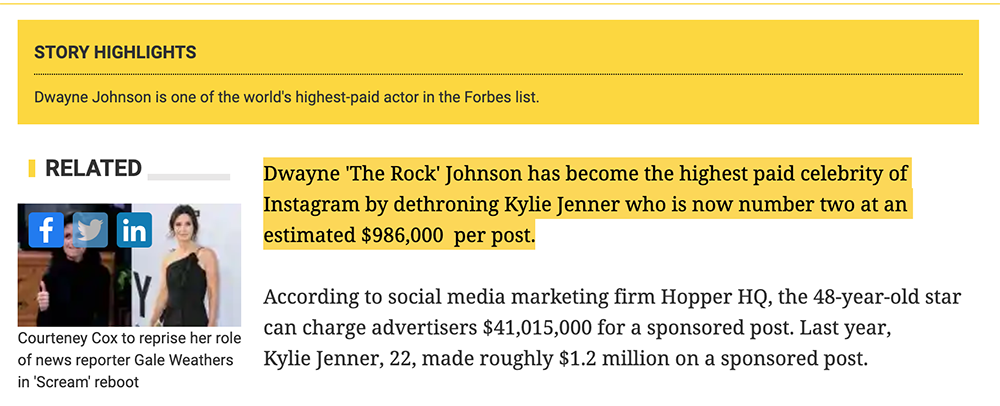Open the Courteney Cox related story thumbnail
This screenshot has width=1000, height=406.
click(129, 265)
